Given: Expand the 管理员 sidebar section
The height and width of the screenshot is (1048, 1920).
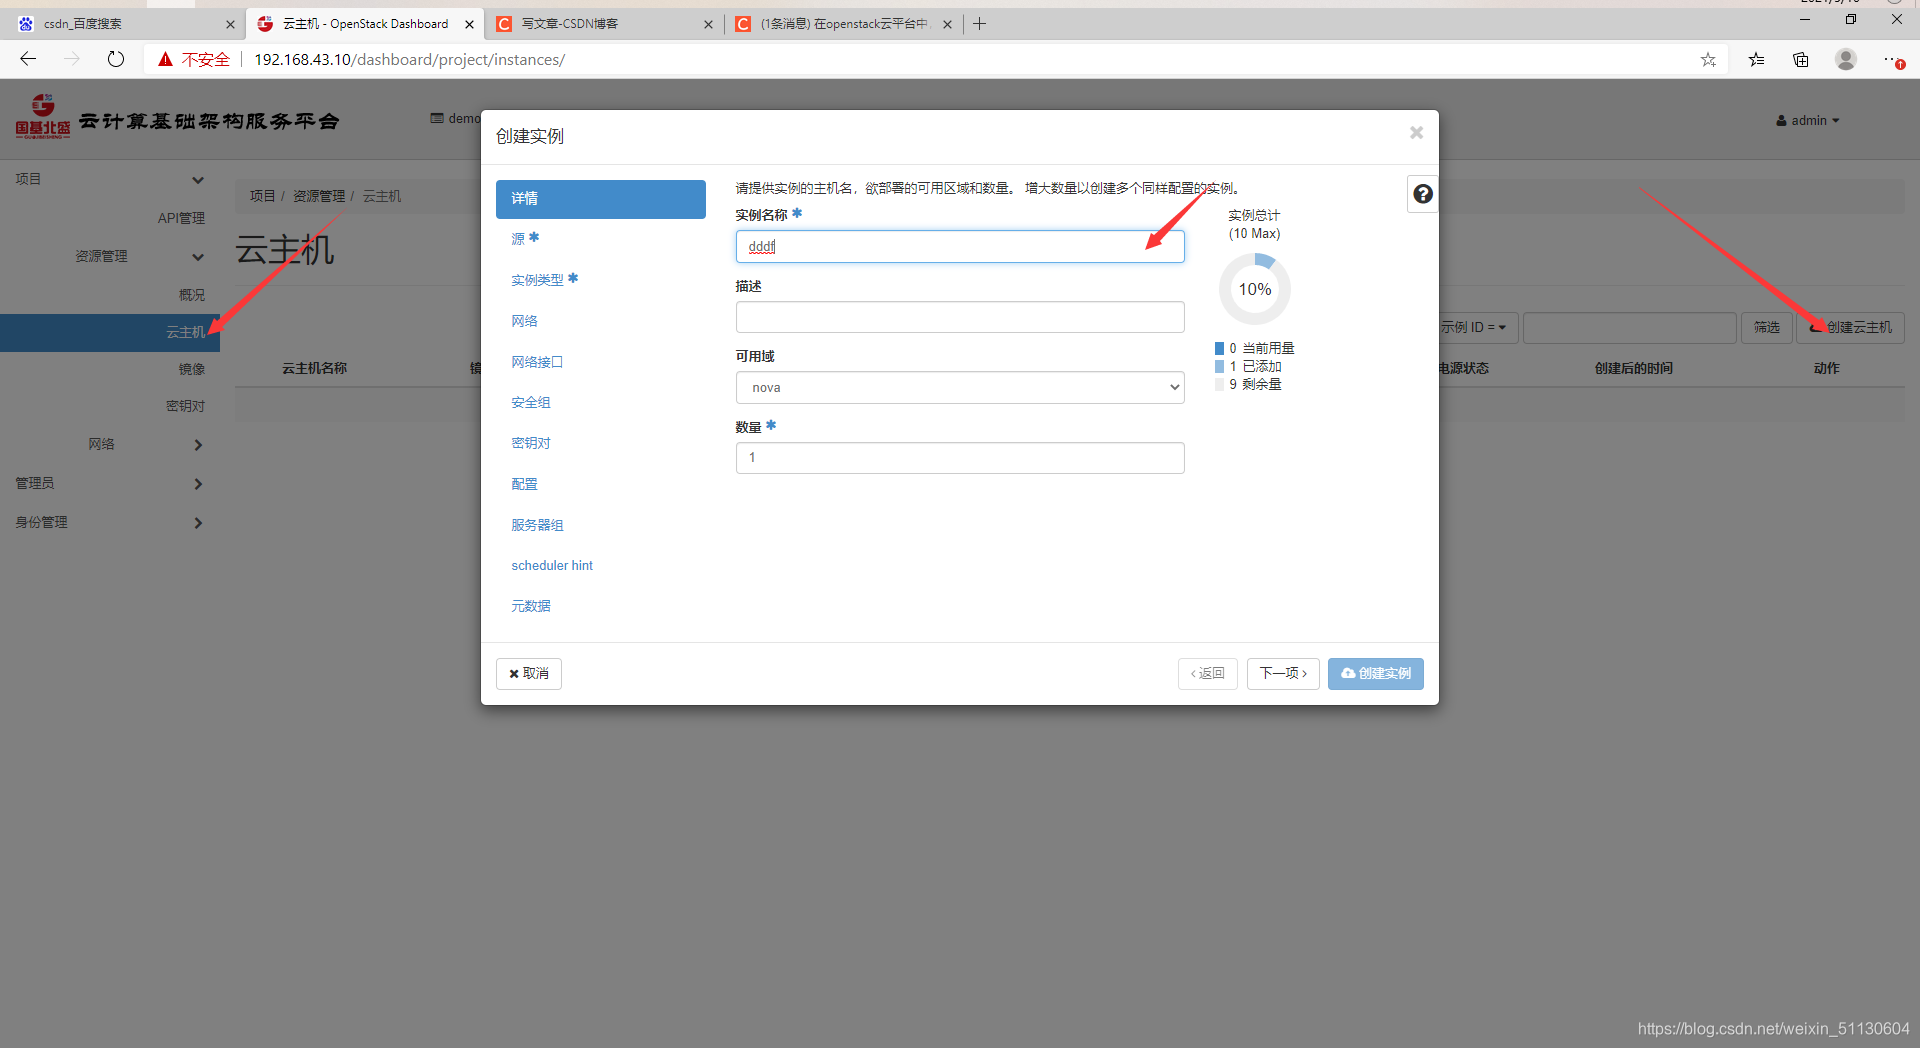Looking at the screenshot, I should [x=110, y=484].
